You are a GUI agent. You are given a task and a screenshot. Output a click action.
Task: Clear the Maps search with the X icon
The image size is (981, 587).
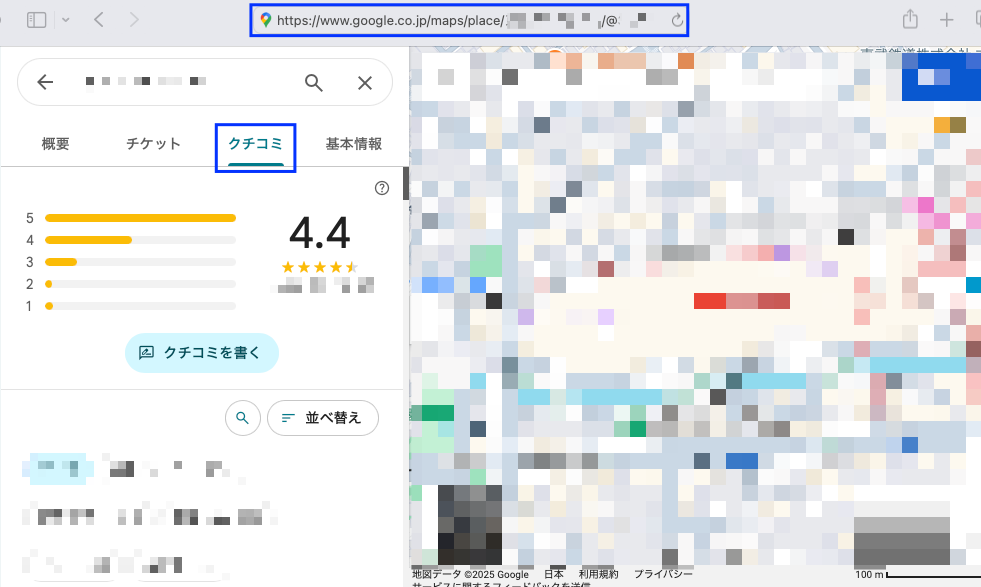tap(365, 82)
